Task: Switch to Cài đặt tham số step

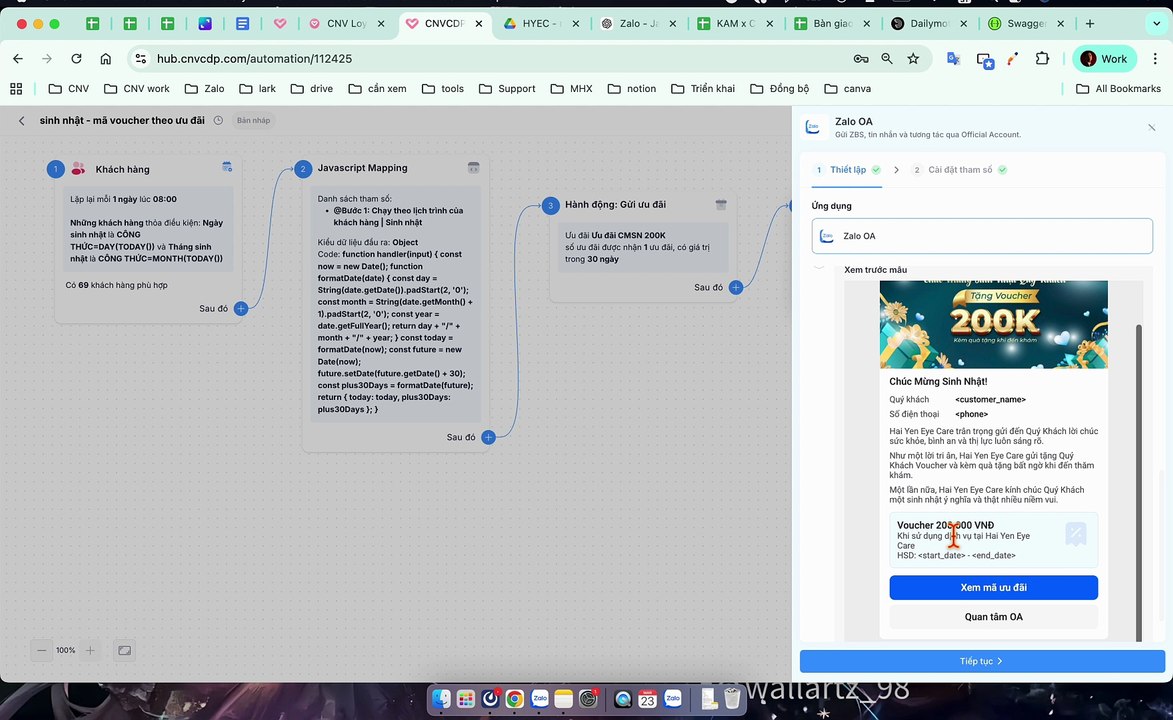Action: point(960,170)
